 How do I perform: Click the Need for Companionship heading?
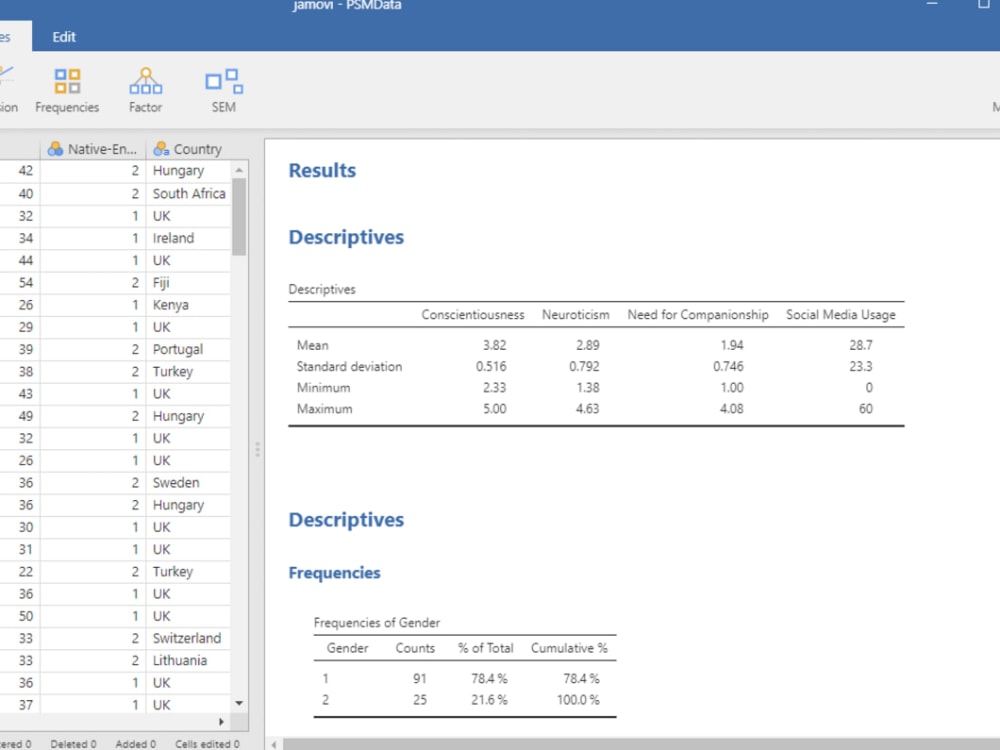[x=698, y=314]
